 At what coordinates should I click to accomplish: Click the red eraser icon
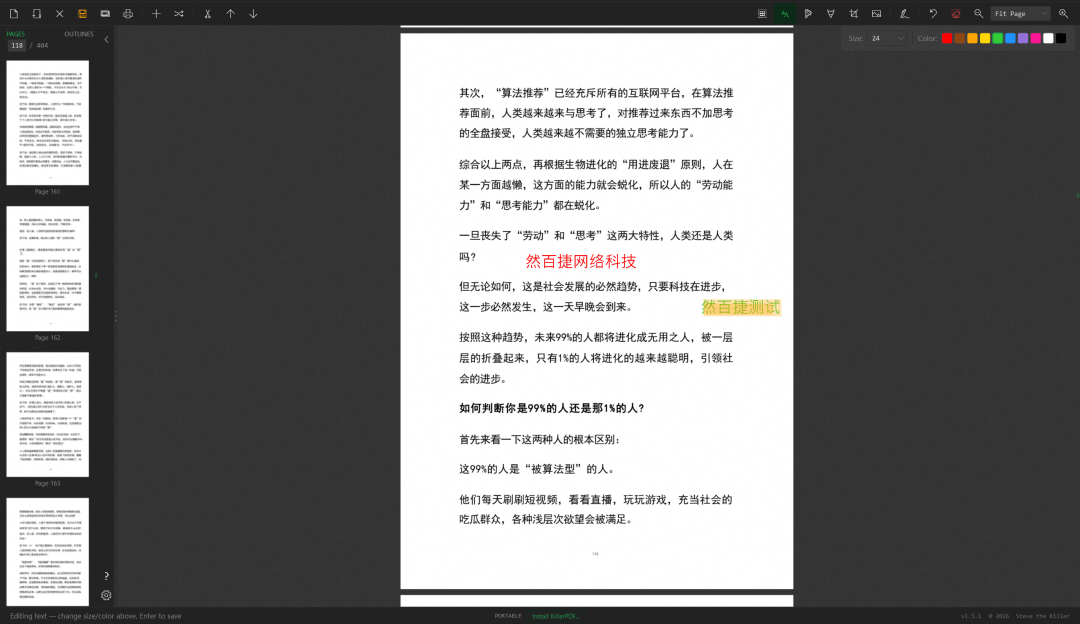(x=955, y=14)
